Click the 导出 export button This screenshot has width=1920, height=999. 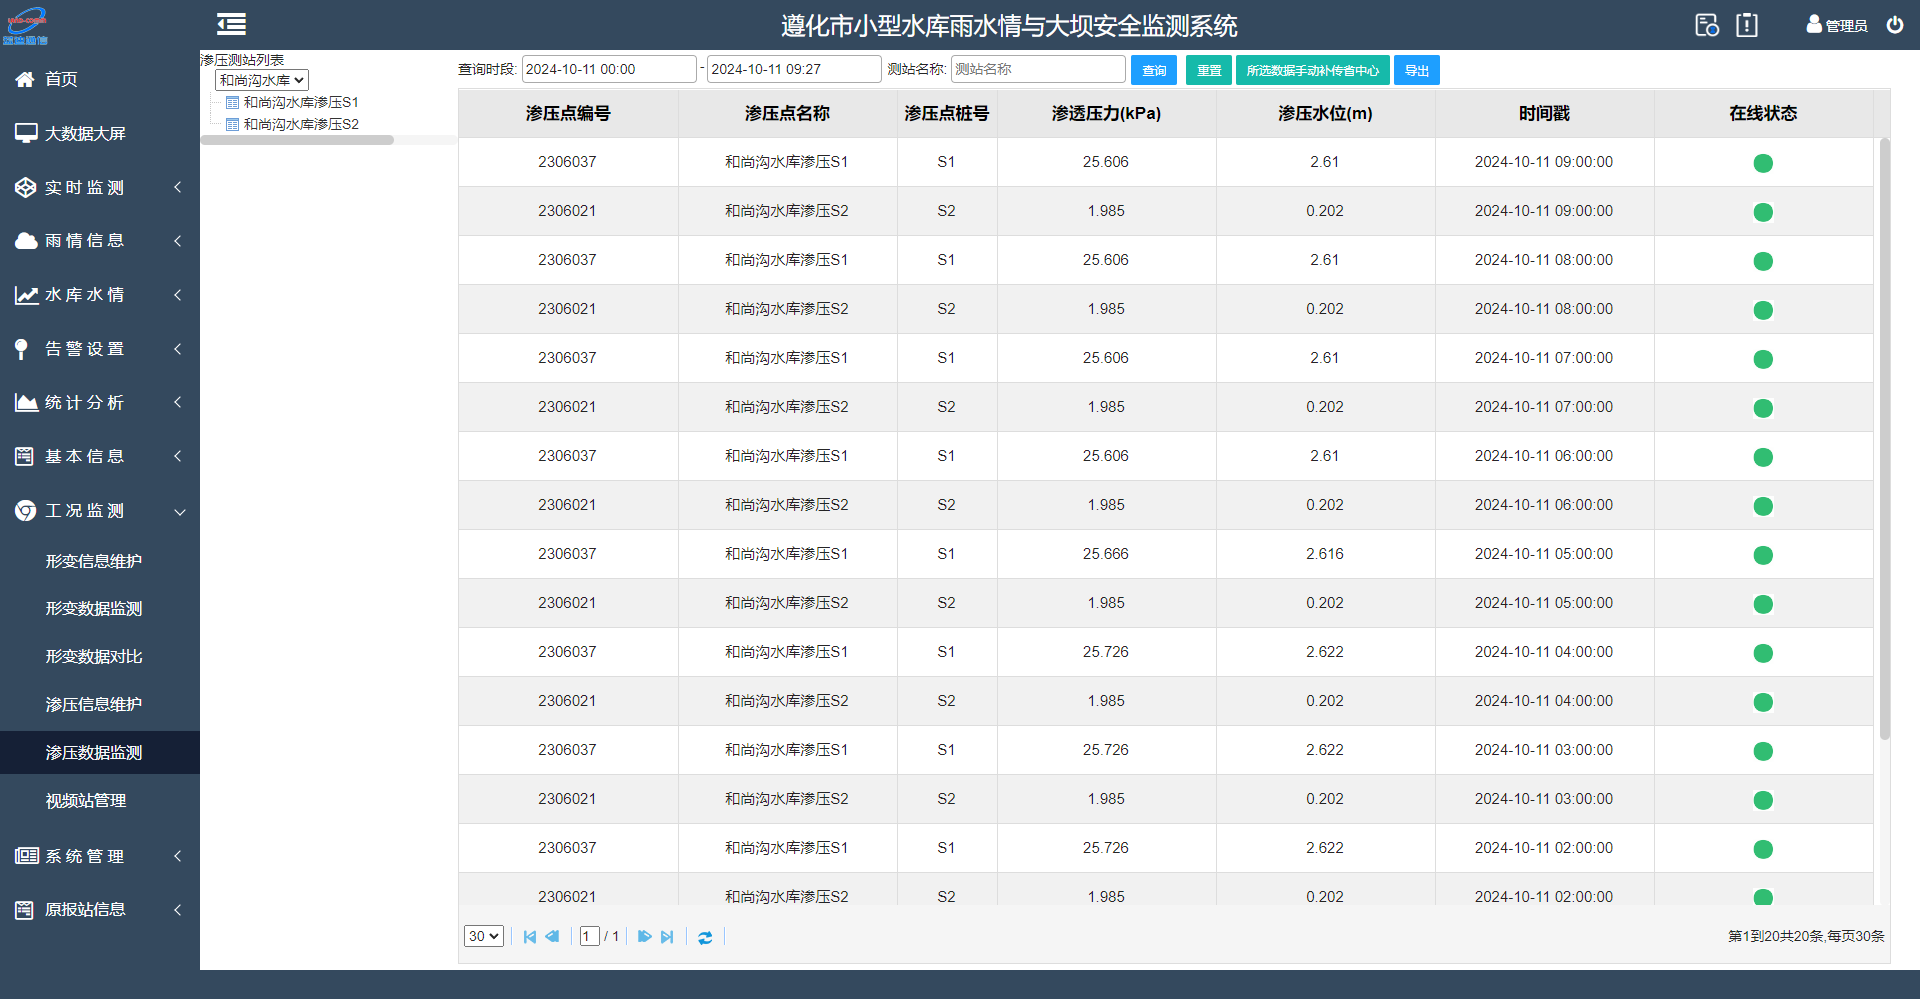pyautogui.click(x=1417, y=70)
